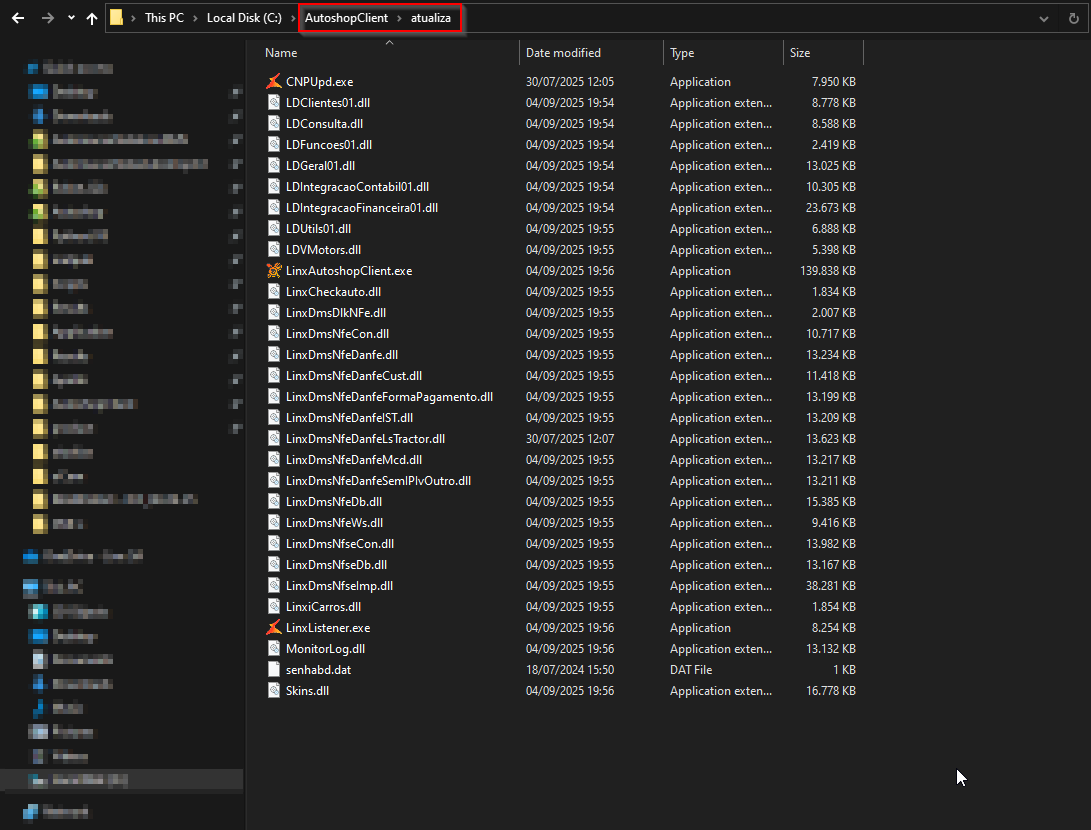The height and width of the screenshot is (830, 1091).
Task: Select the LDClientes01.dll file icon
Action: 274,102
